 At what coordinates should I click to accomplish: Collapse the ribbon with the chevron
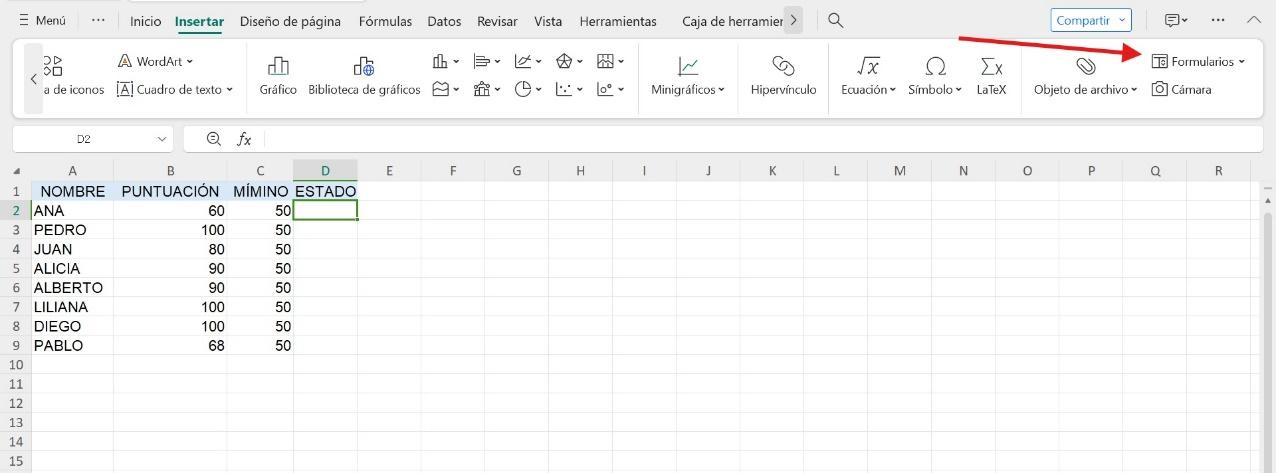[x=1254, y=20]
